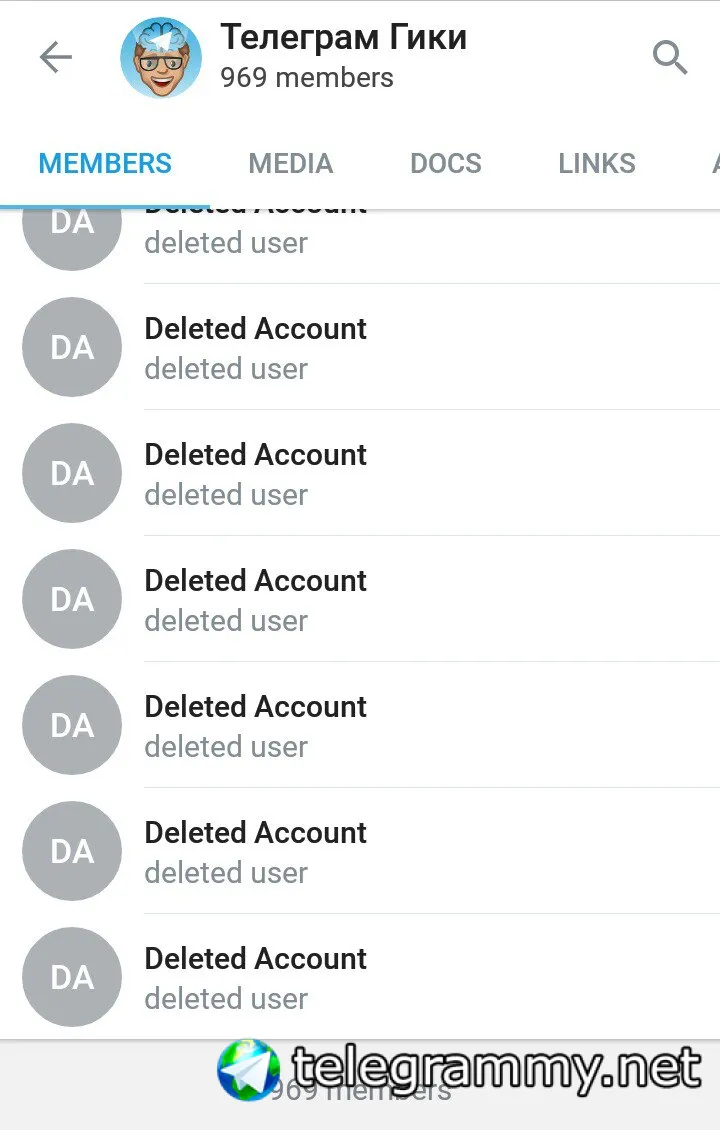
Task: Tap the DA avatar of the second fully visible member
Action: (x=72, y=473)
